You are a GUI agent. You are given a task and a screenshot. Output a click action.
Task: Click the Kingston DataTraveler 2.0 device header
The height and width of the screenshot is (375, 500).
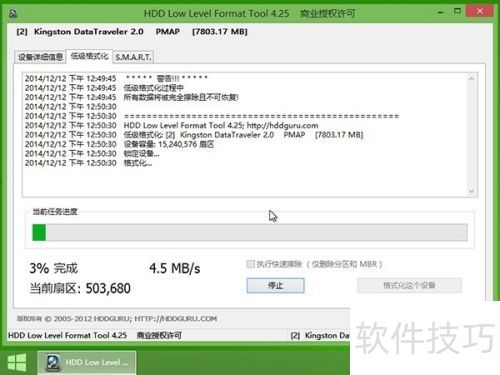[x=132, y=32]
